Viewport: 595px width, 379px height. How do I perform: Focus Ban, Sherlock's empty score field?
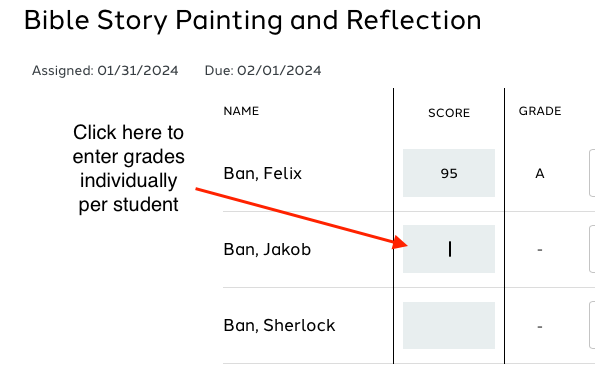449,326
